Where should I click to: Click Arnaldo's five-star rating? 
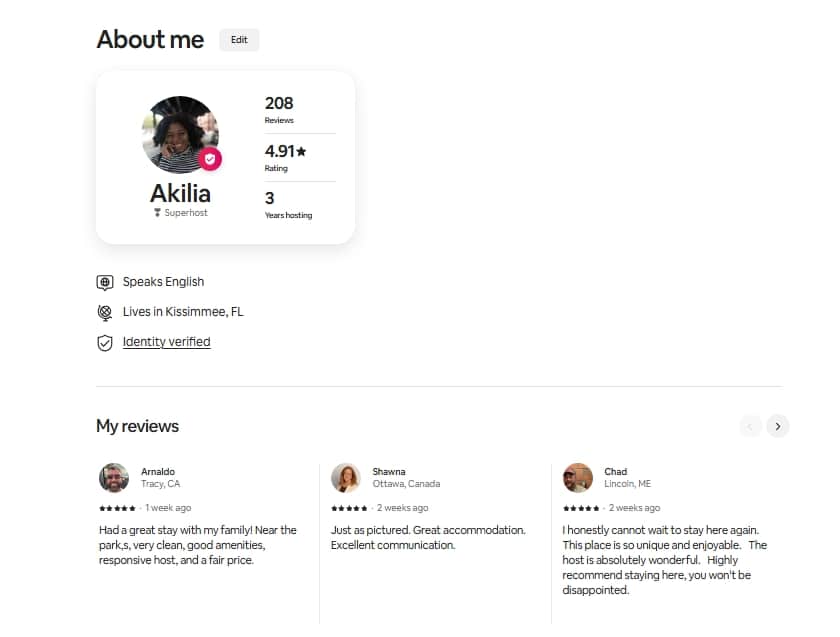(117, 508)
